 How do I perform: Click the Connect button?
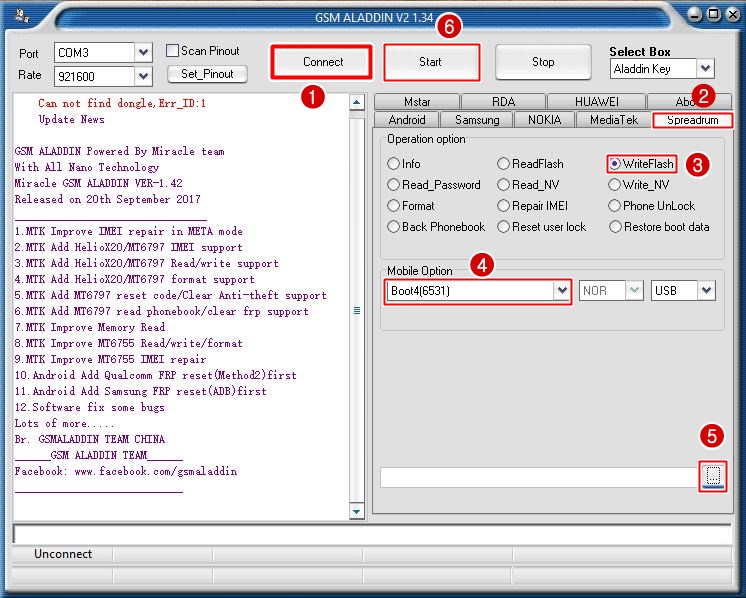click(323, 62)
